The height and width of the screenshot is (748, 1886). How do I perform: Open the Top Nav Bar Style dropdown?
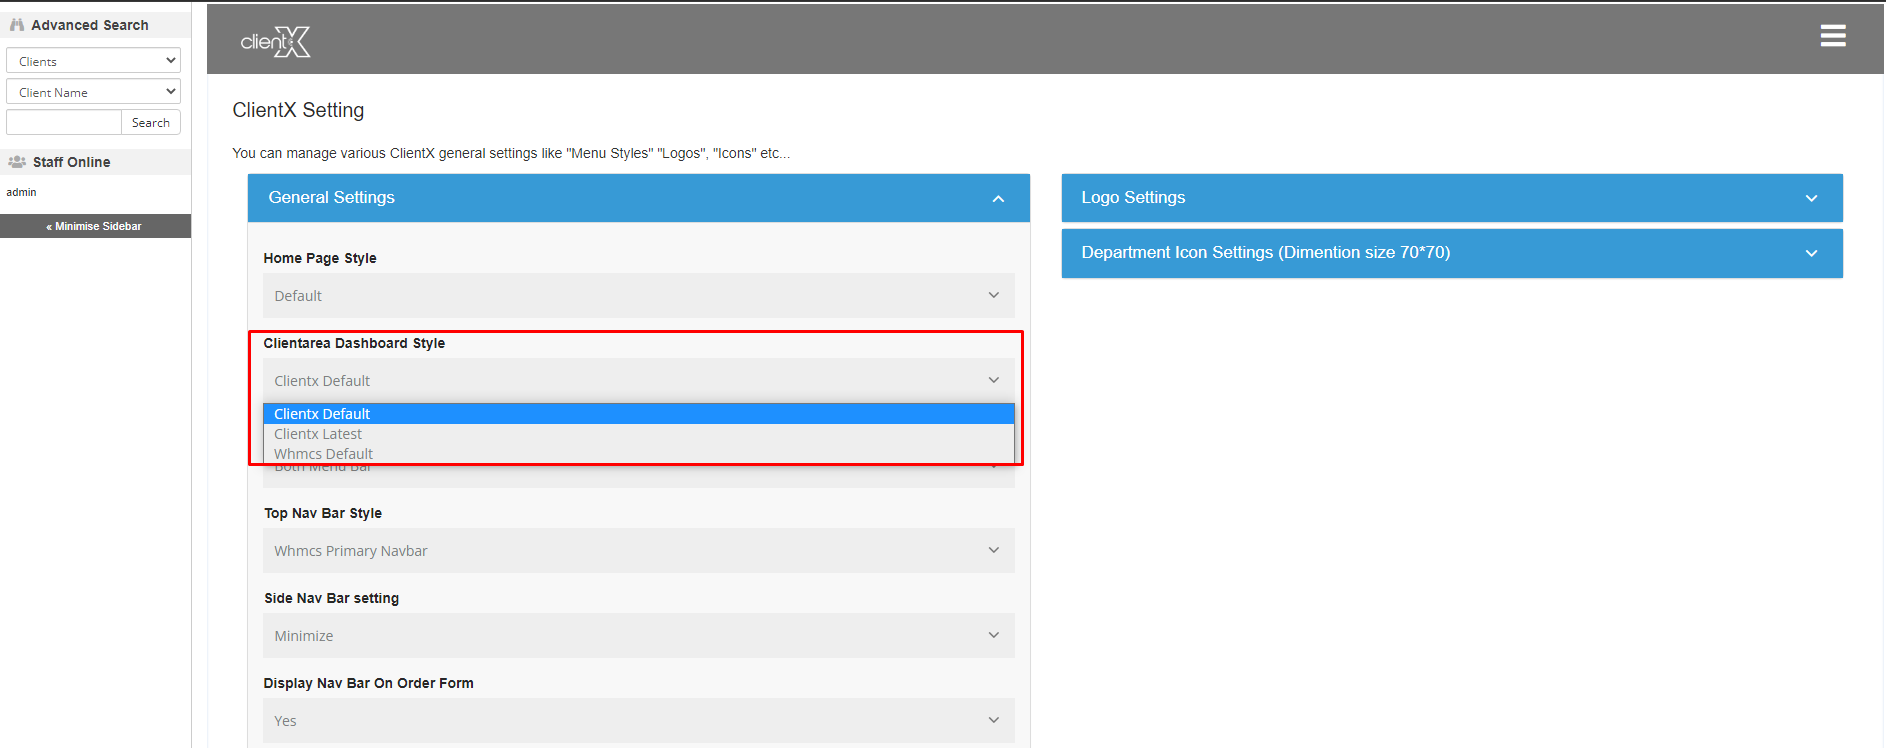click(638, 551)
